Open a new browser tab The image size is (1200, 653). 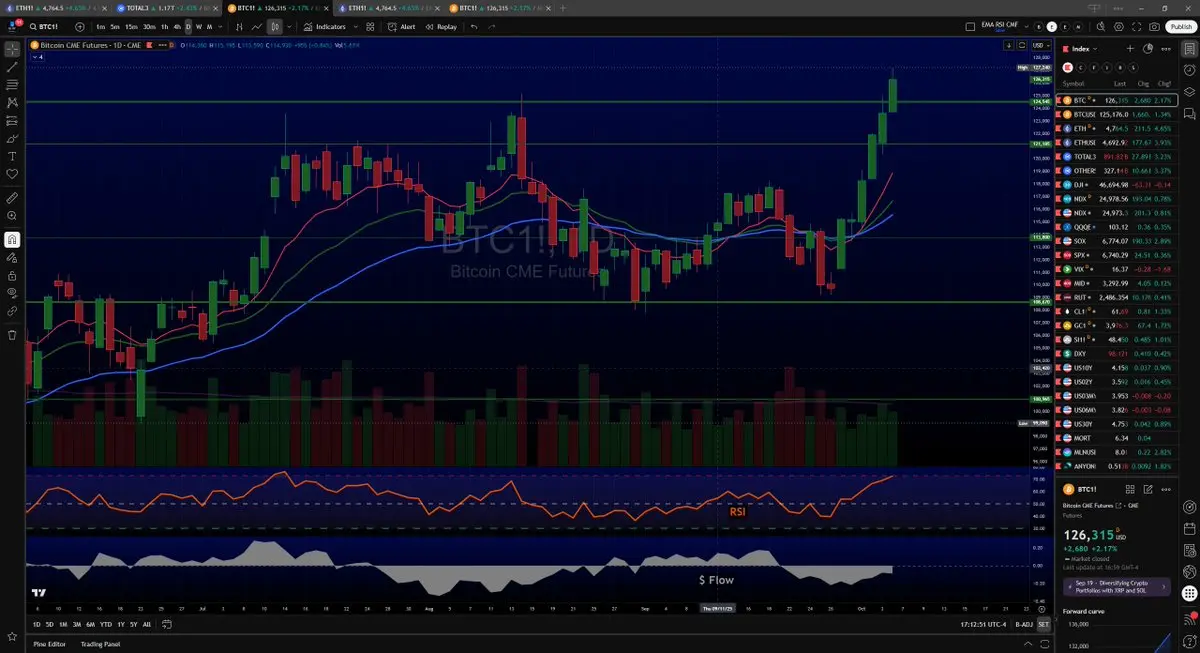click(x=563, y=8)
